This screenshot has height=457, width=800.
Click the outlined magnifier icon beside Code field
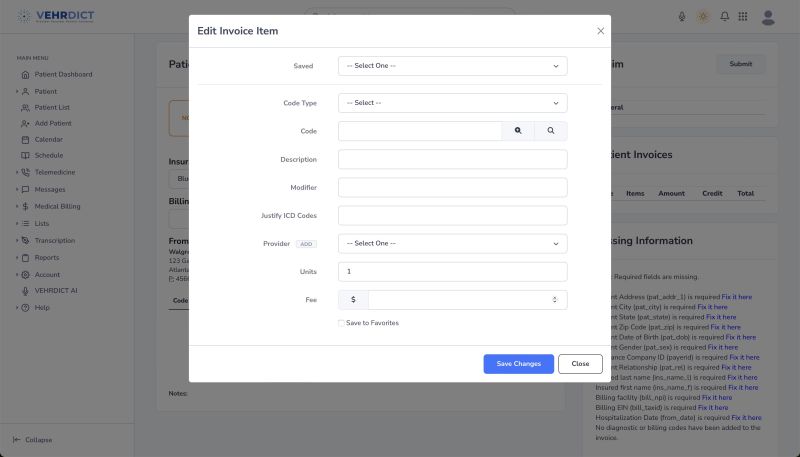[551, 131]
